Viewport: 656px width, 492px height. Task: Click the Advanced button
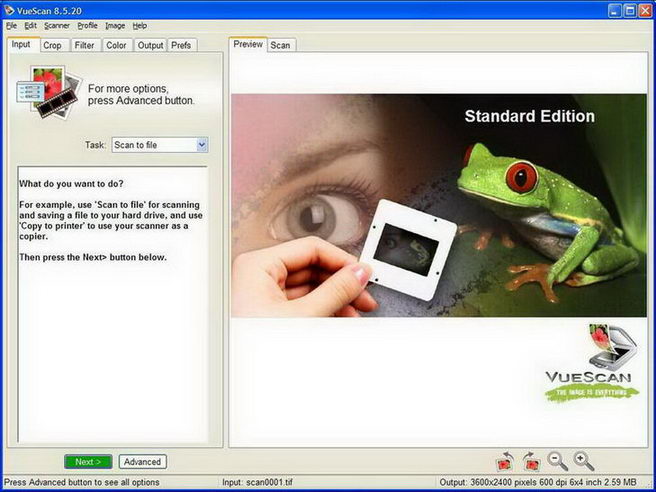click(x=142, y=462)
